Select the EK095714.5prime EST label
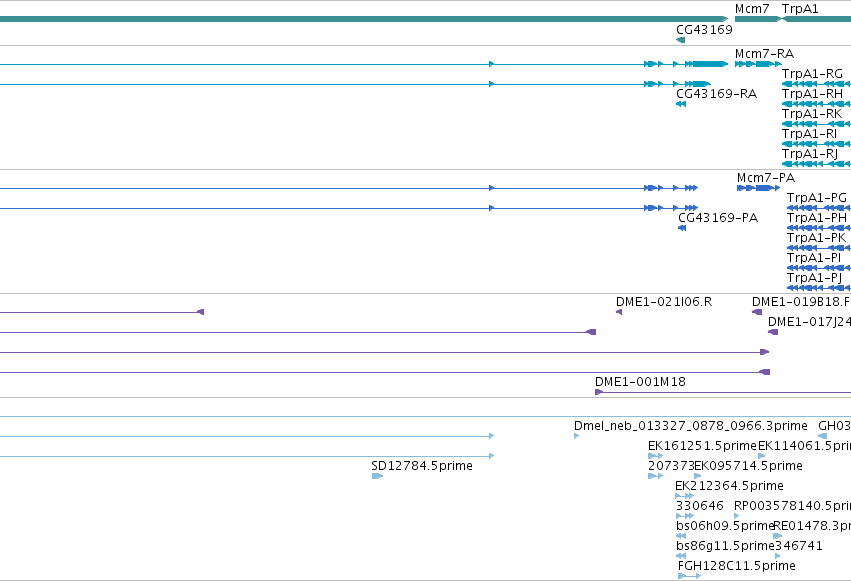This screenshot has width=851, height=581. pyautogui.click(x=748, y=467)
